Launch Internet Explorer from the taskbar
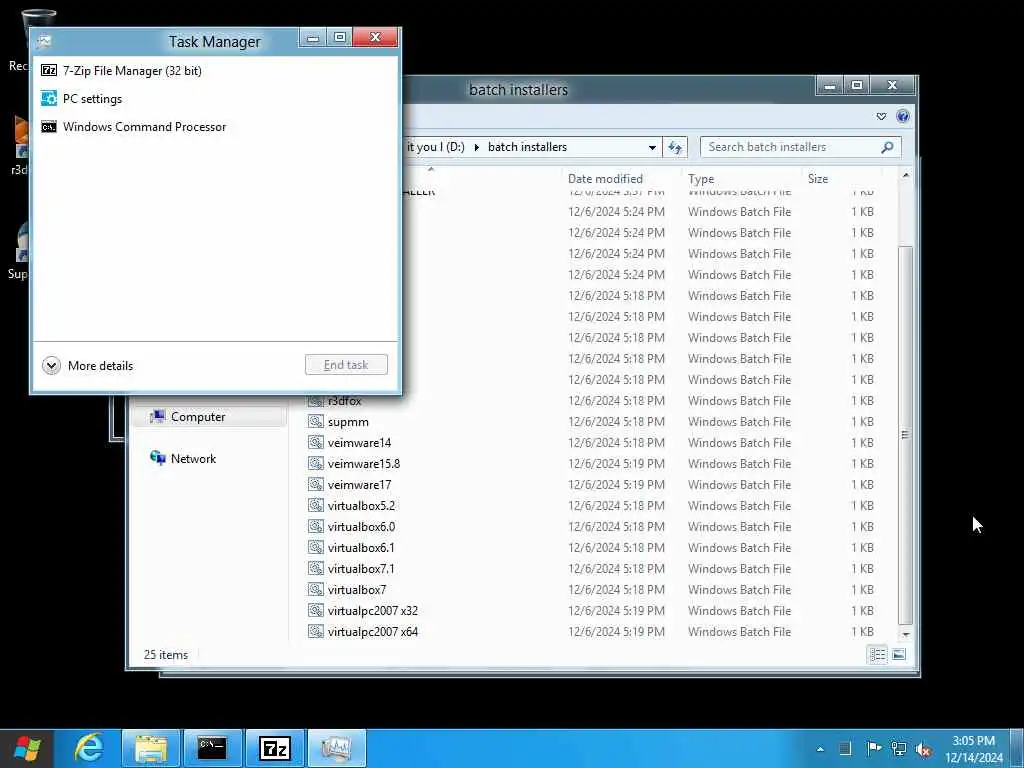 coord(88,748)
